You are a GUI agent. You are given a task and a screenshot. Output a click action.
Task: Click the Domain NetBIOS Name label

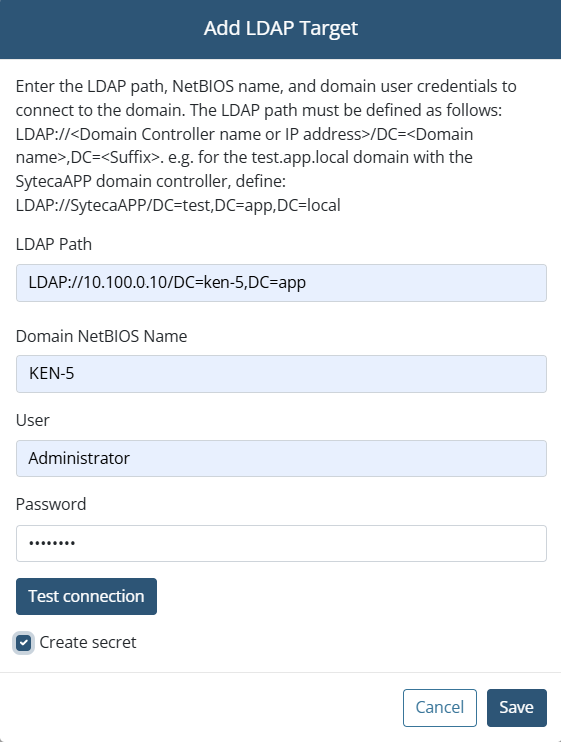click(102, 336)
